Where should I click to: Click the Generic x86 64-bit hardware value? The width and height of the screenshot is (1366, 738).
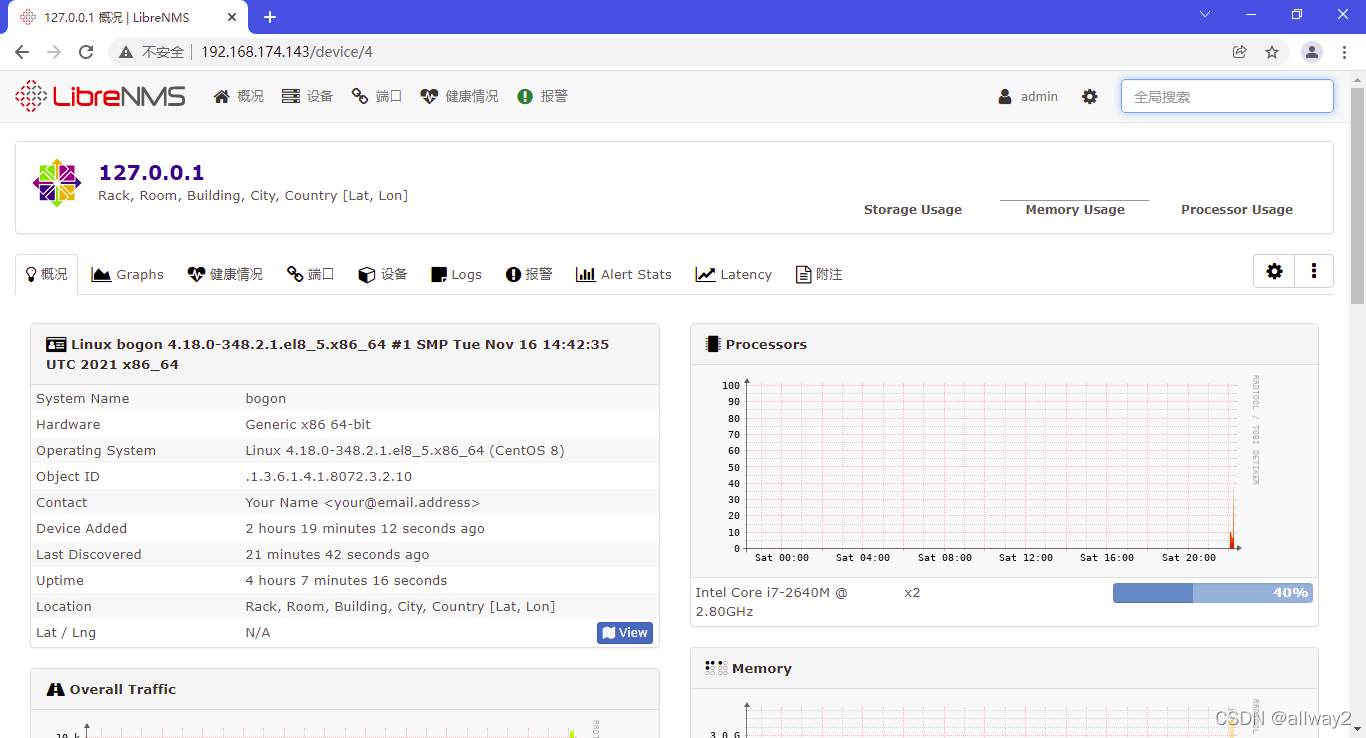tap(308, 425)
